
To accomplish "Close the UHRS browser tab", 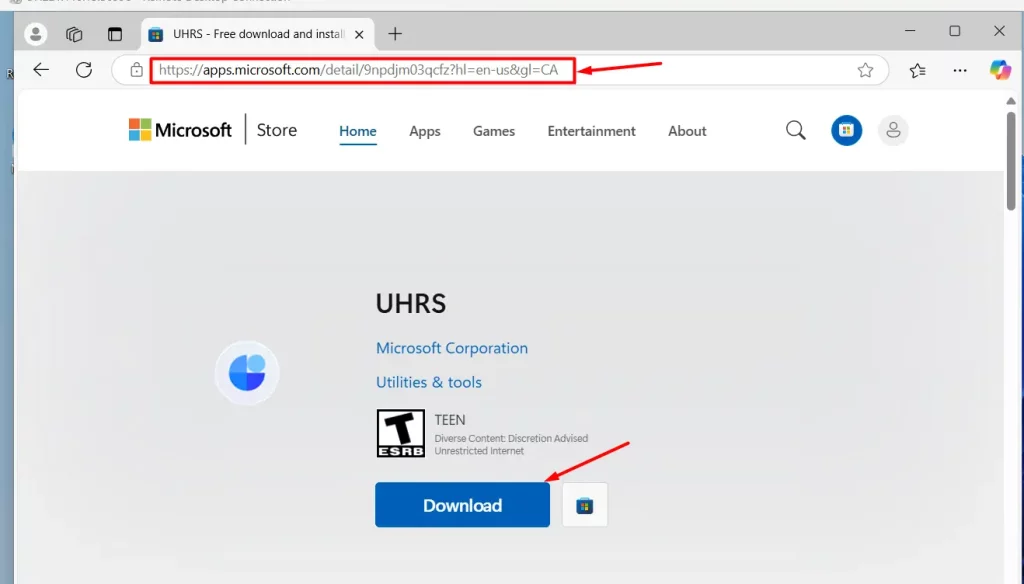I will (360, 34).
